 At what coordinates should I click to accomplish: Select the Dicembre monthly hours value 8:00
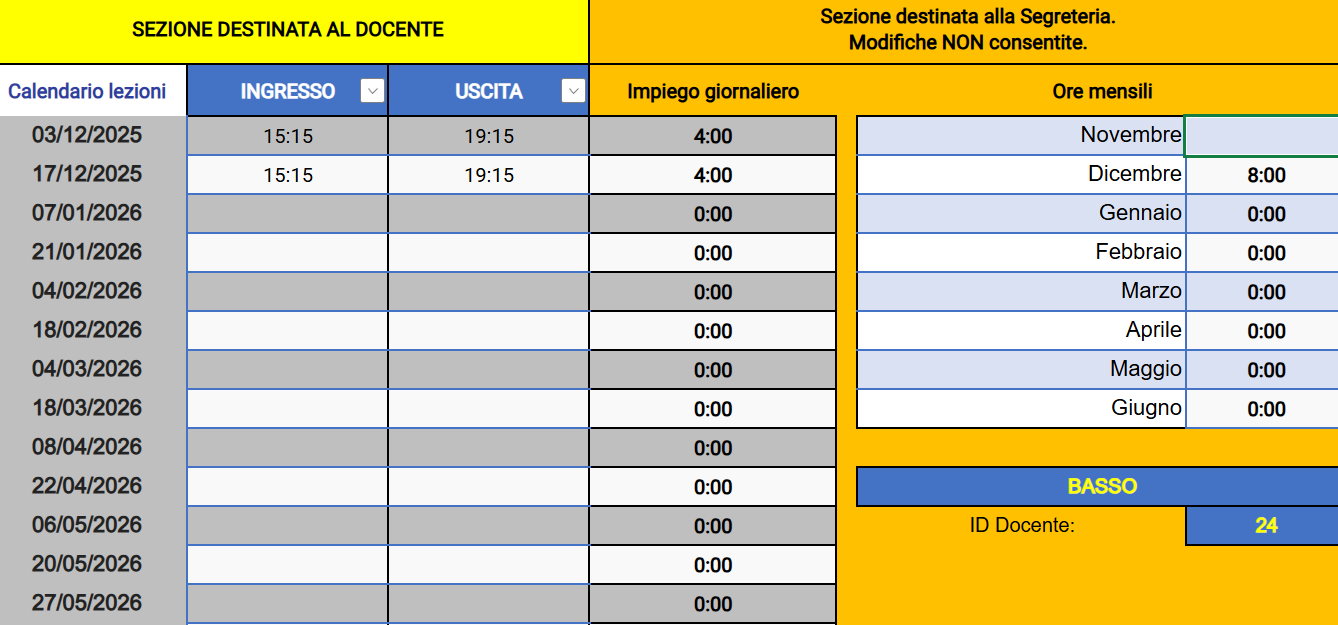point(1266,175)
